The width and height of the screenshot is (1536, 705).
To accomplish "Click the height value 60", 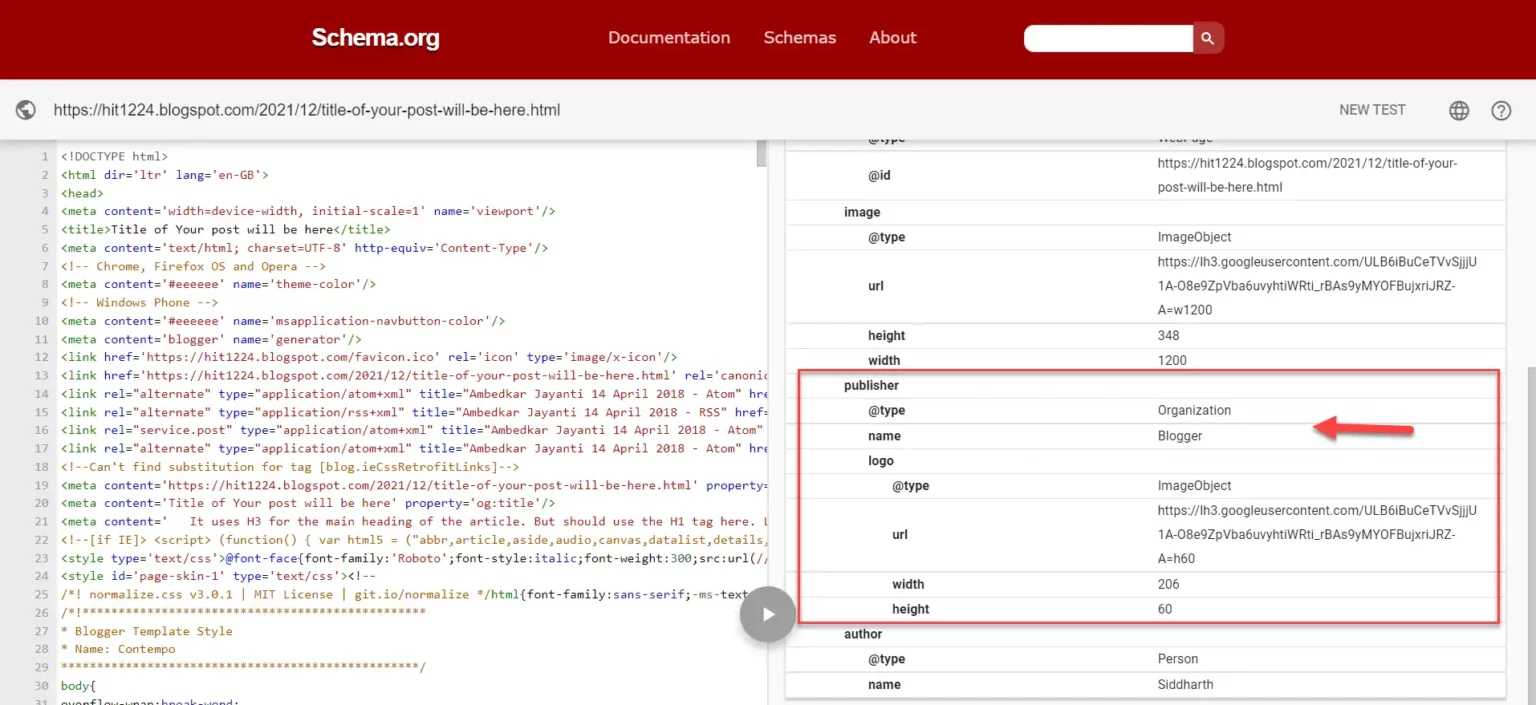I will point(1164,609).
